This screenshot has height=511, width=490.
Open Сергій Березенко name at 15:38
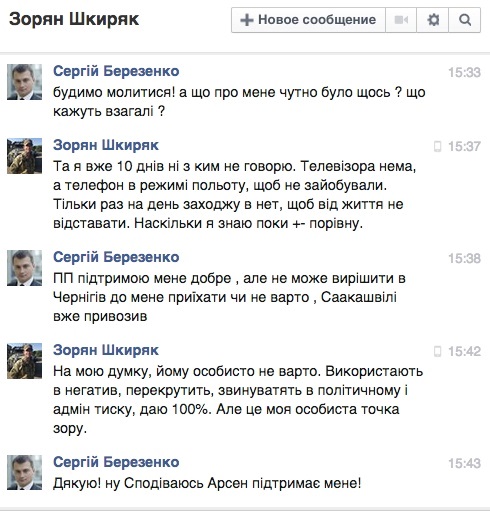click(x=116, y=257)
